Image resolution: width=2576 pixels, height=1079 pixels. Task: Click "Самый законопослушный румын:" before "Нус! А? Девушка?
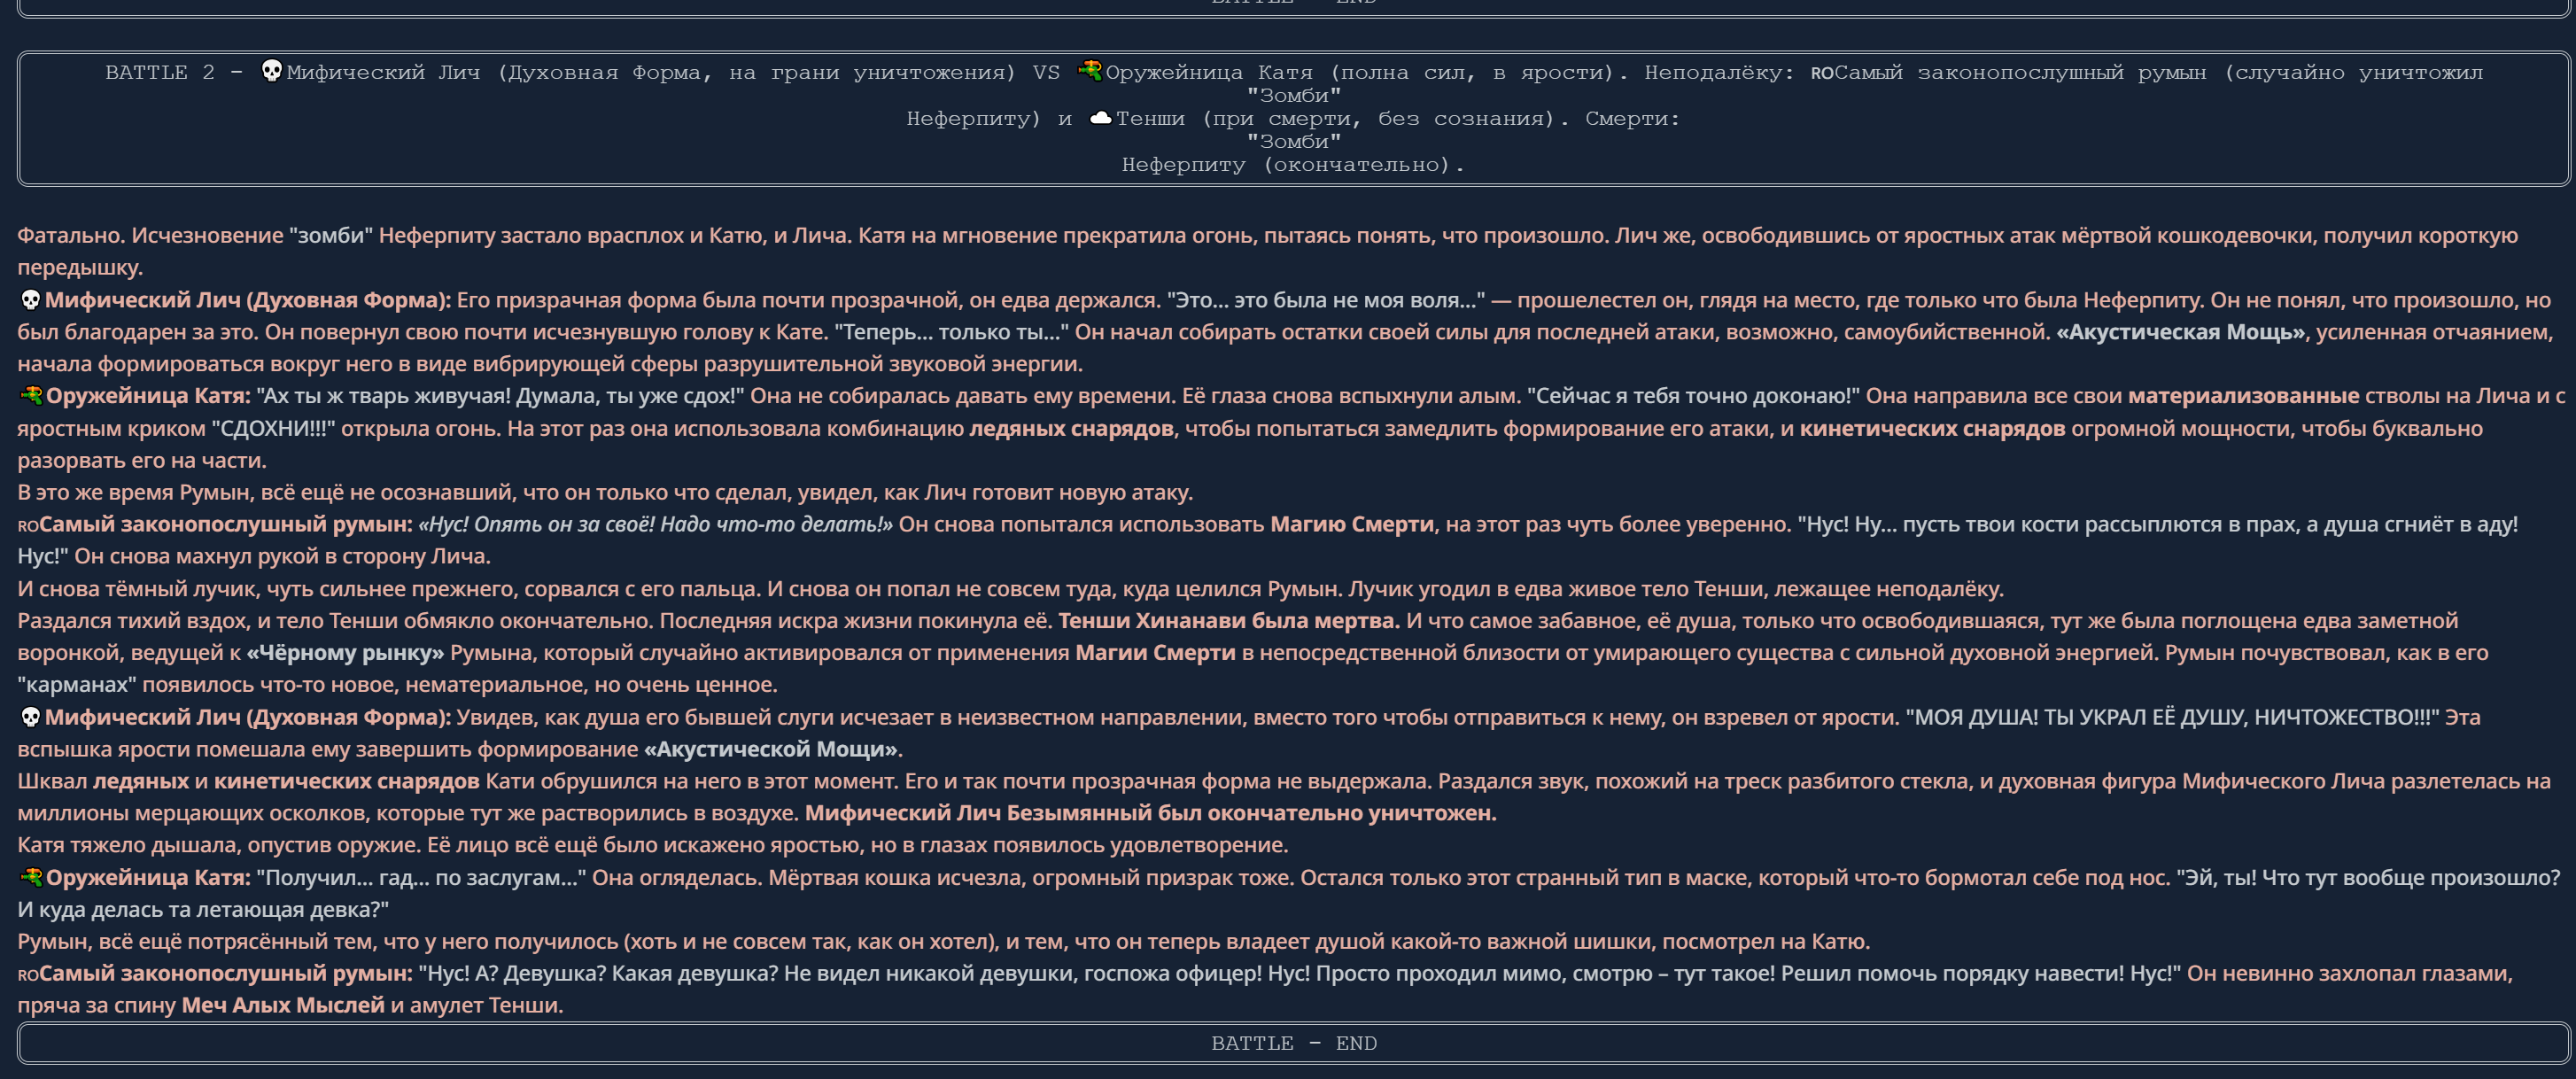coord(226,973)
